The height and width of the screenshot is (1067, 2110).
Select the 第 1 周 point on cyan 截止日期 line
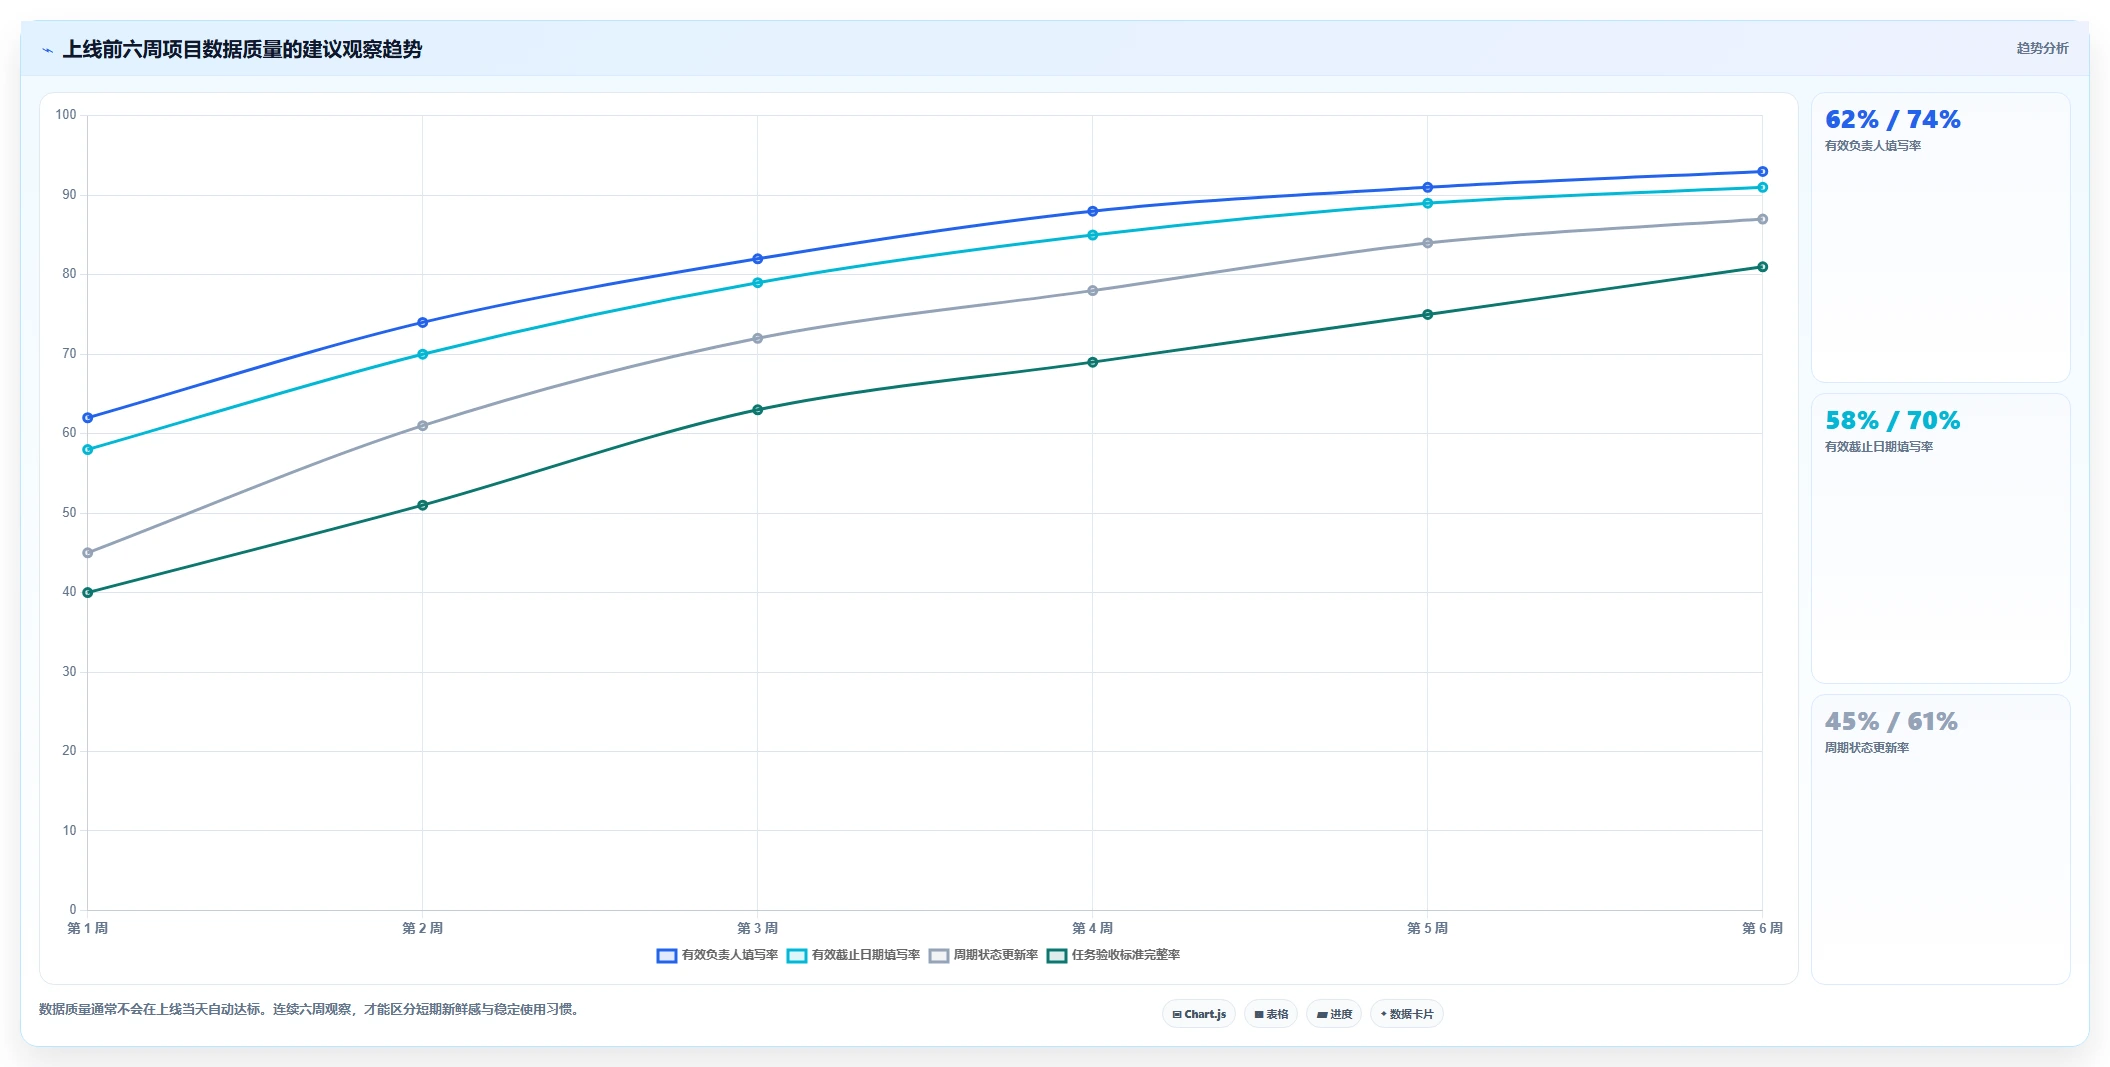click(88, 450)
